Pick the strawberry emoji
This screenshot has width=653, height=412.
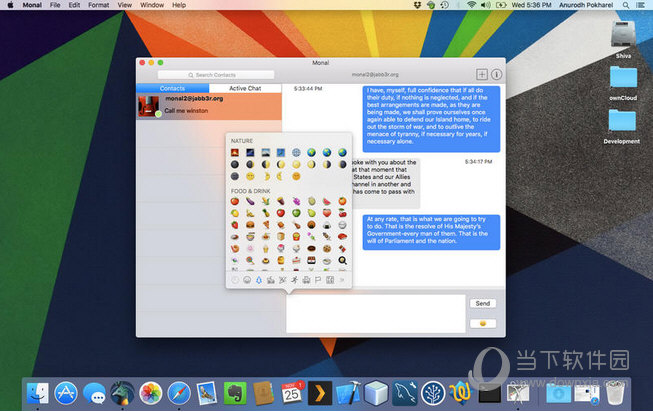coord(235,225)
